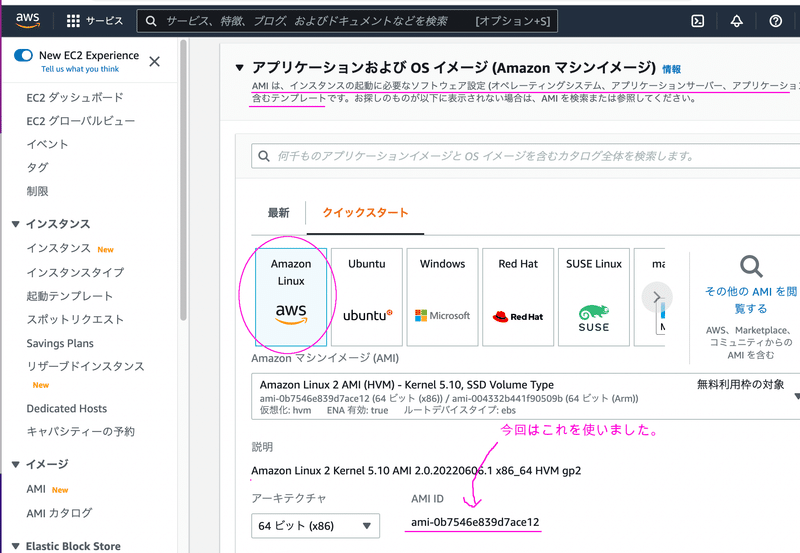Open the help question mark icon
This screenshot has width=800, height=553.
(776, 21)
